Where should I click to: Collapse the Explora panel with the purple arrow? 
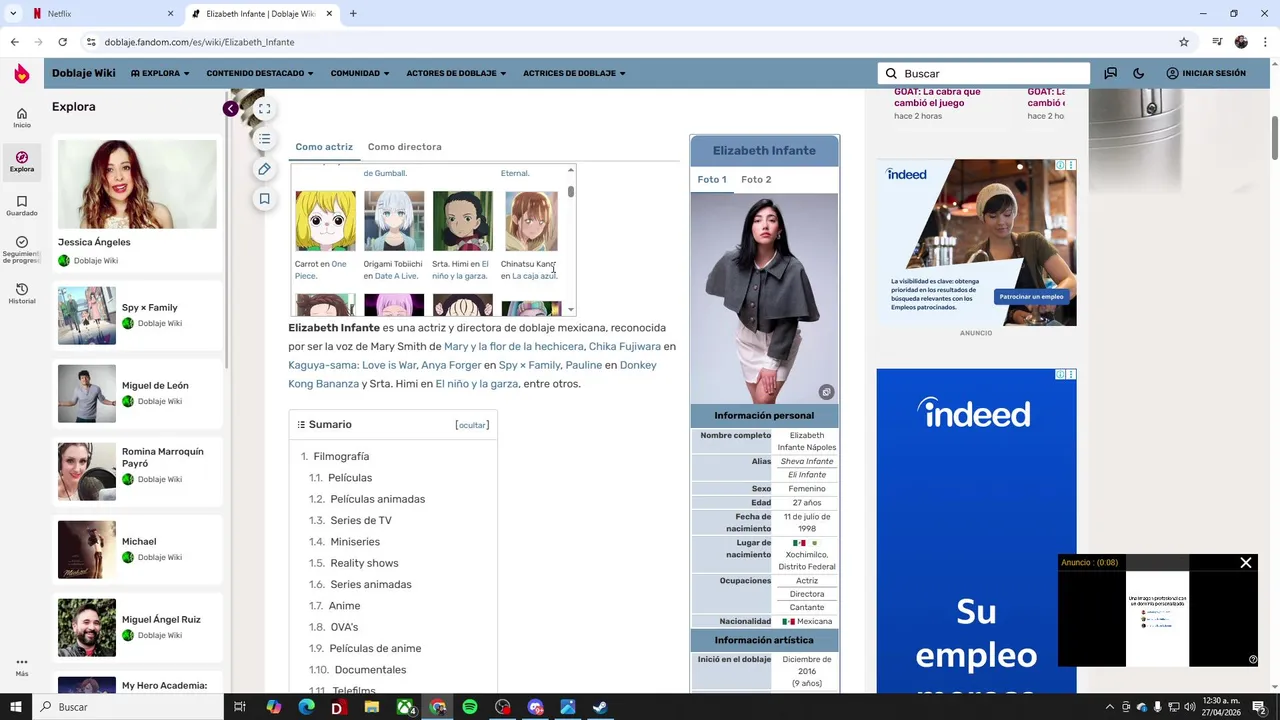(230, 109)
